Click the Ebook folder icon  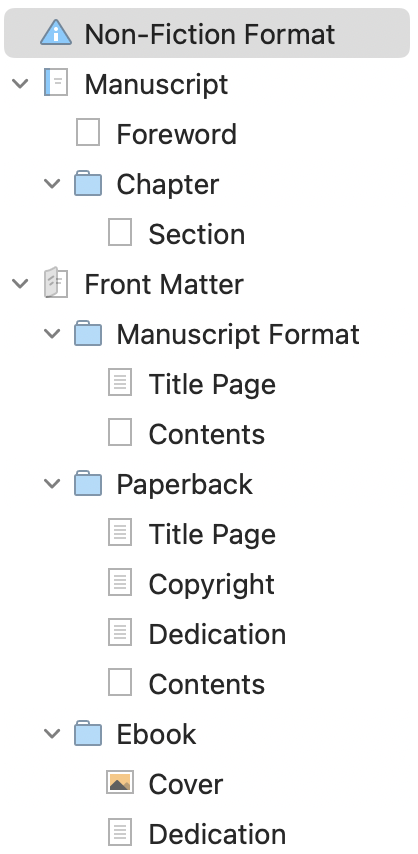[88, 734]
